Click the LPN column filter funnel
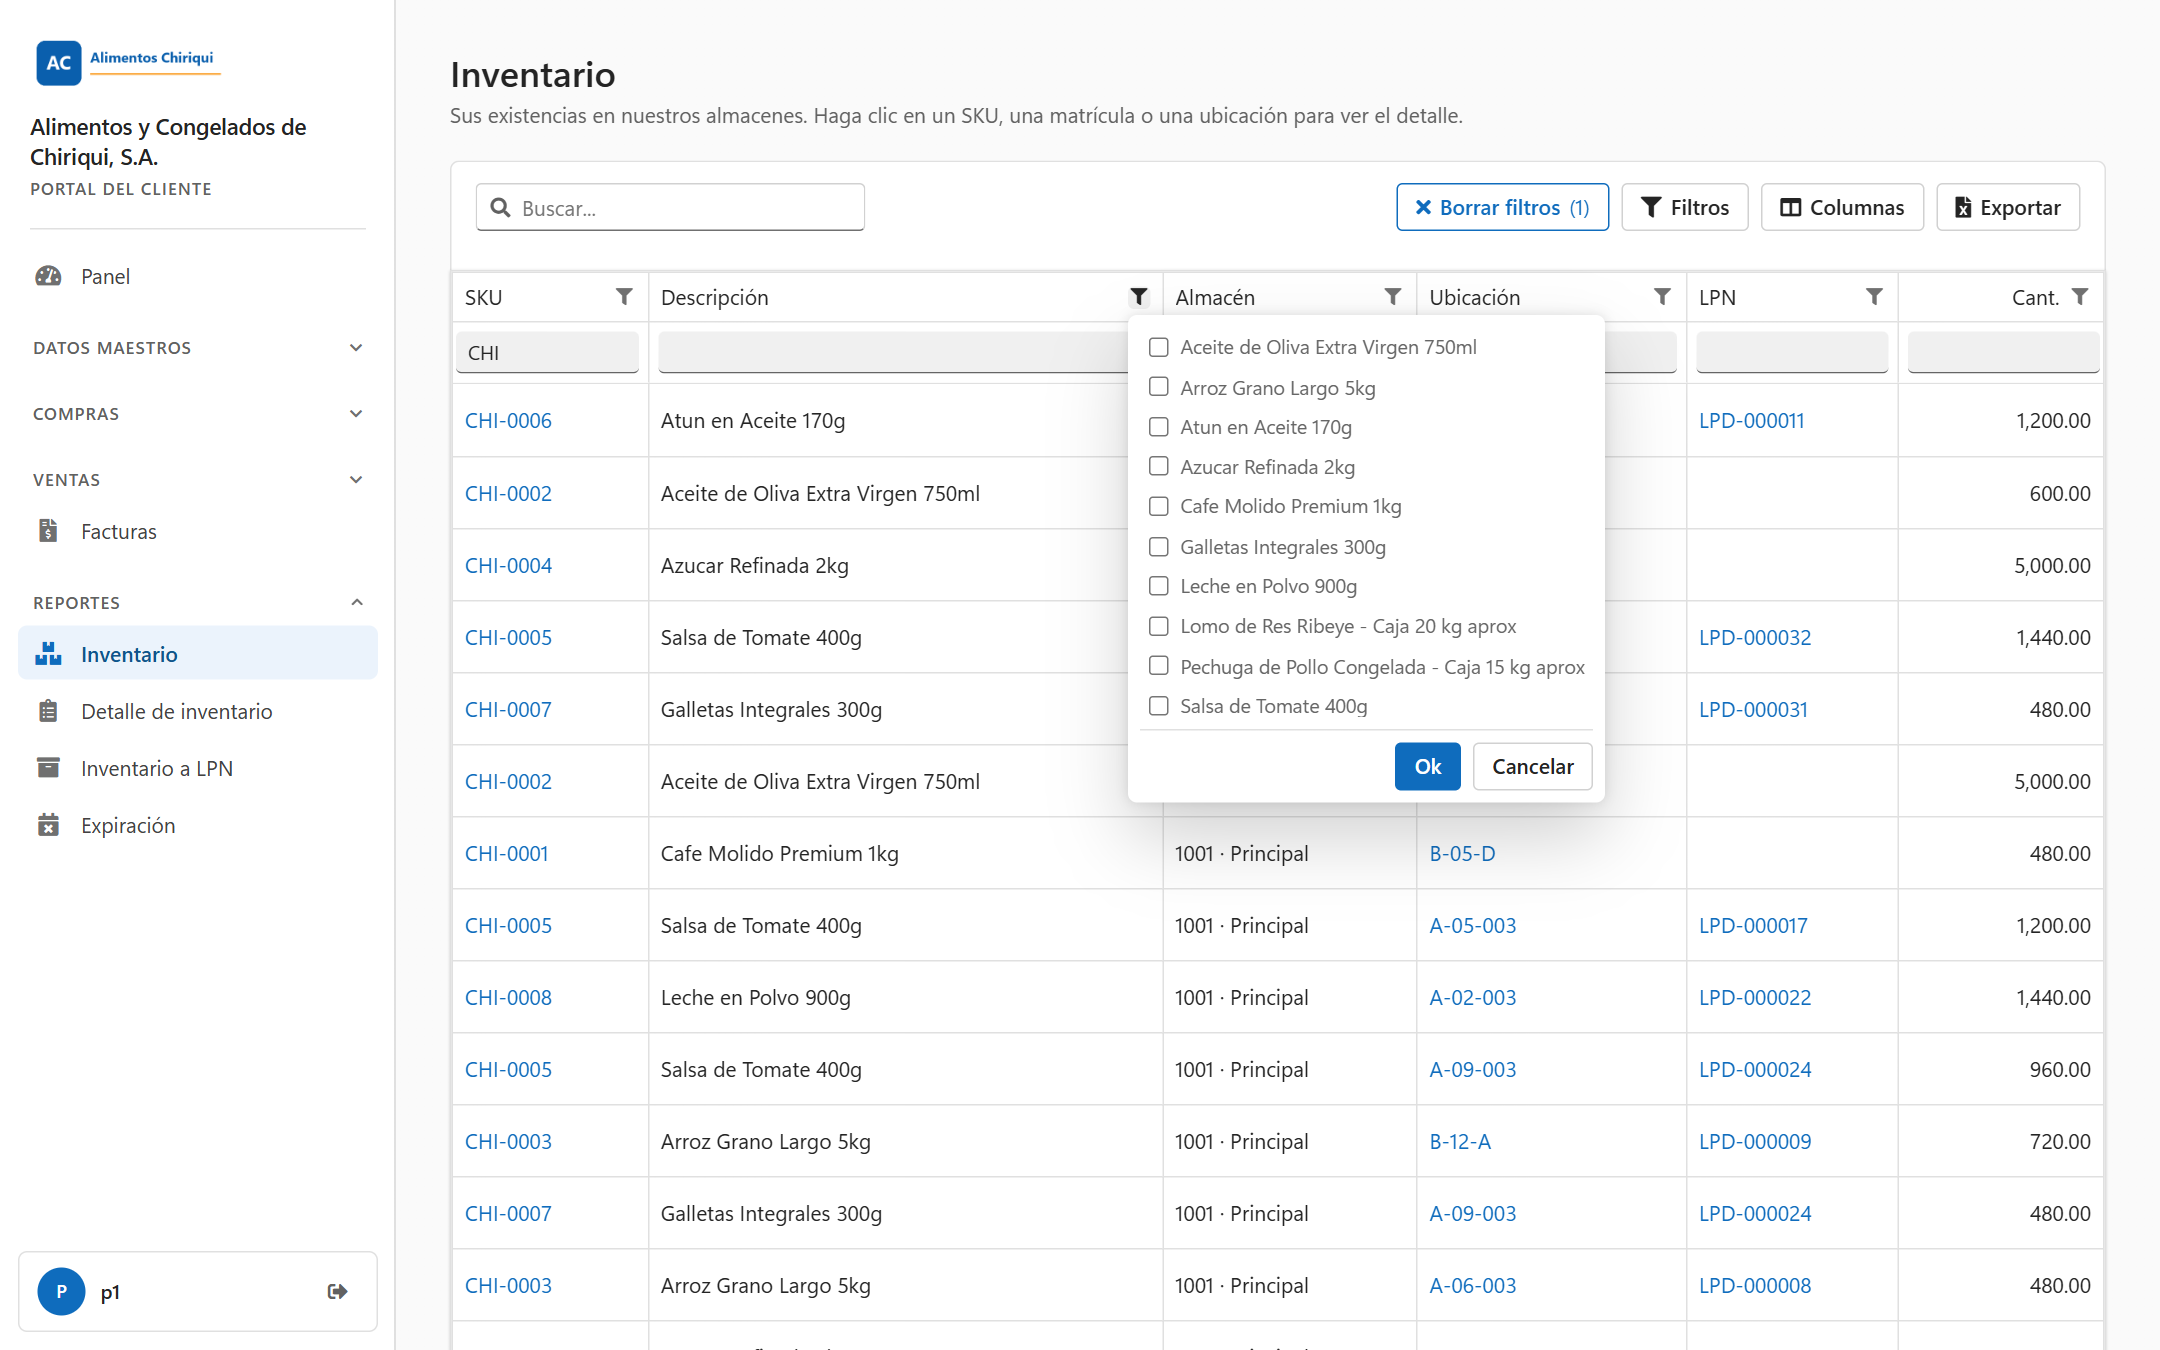Image resolution: width=2160 pixels, height=1350 pixels. [x=1874, y=297]
